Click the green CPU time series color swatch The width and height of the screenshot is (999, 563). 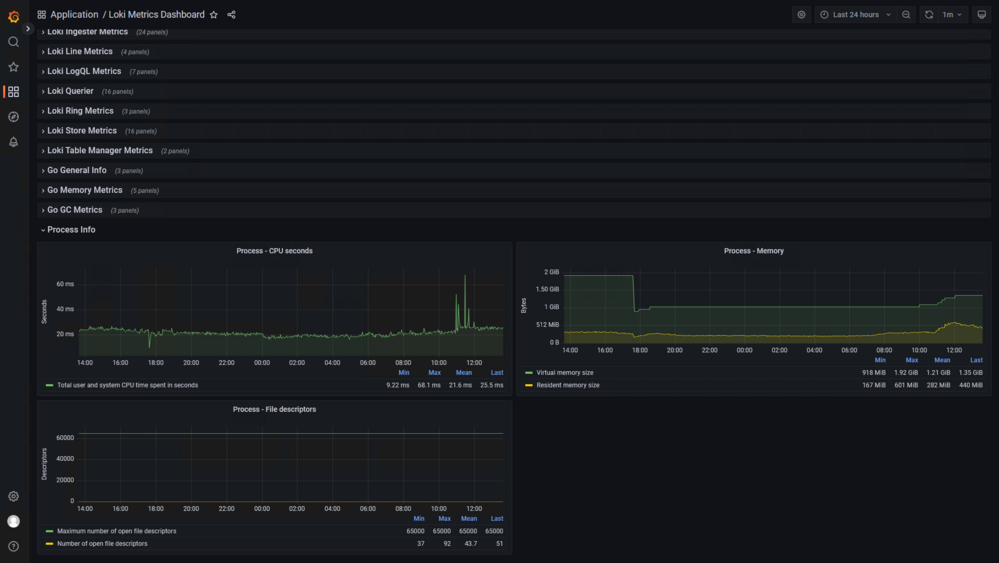50,385
